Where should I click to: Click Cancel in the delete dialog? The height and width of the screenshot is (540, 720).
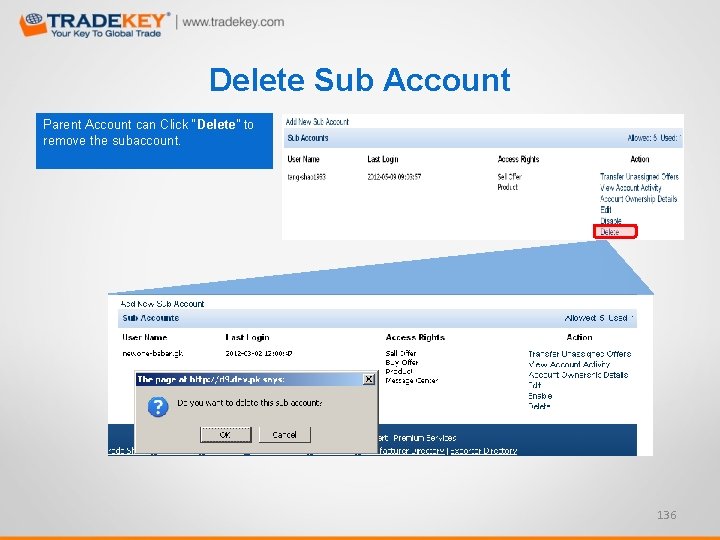click(285, 434)
